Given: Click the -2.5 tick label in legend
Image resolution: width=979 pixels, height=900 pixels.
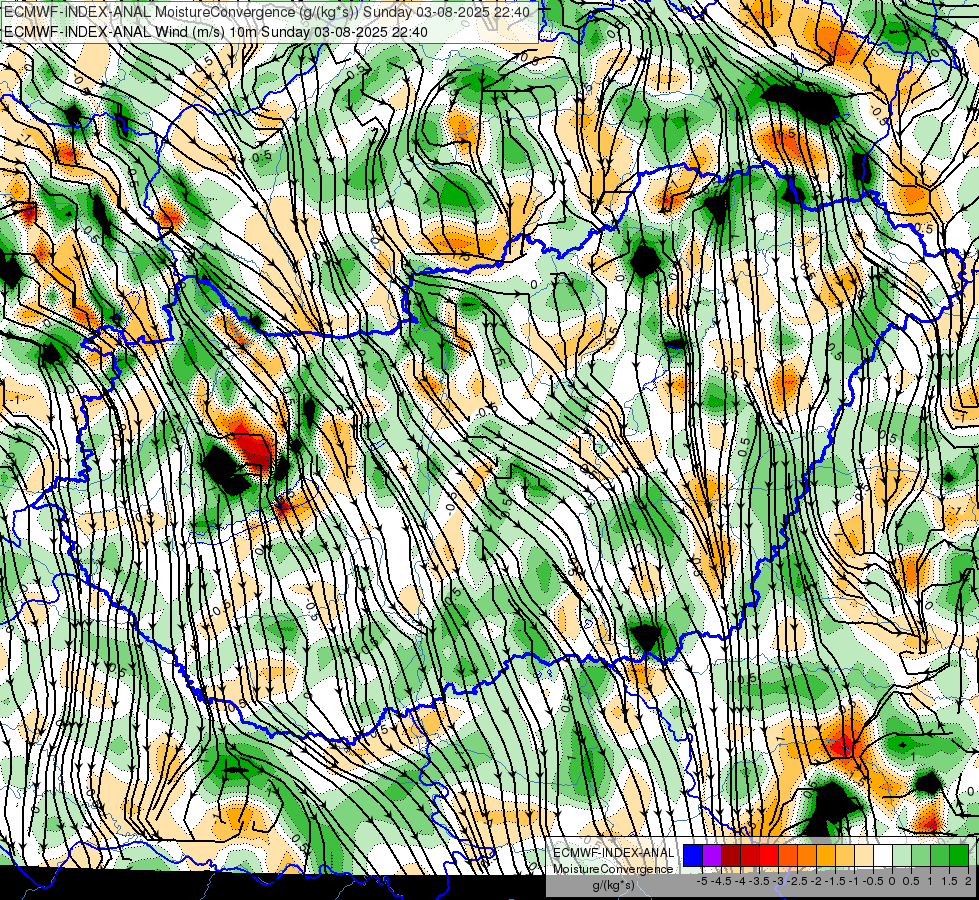Looking at the screenshot, I should point(797,881).
